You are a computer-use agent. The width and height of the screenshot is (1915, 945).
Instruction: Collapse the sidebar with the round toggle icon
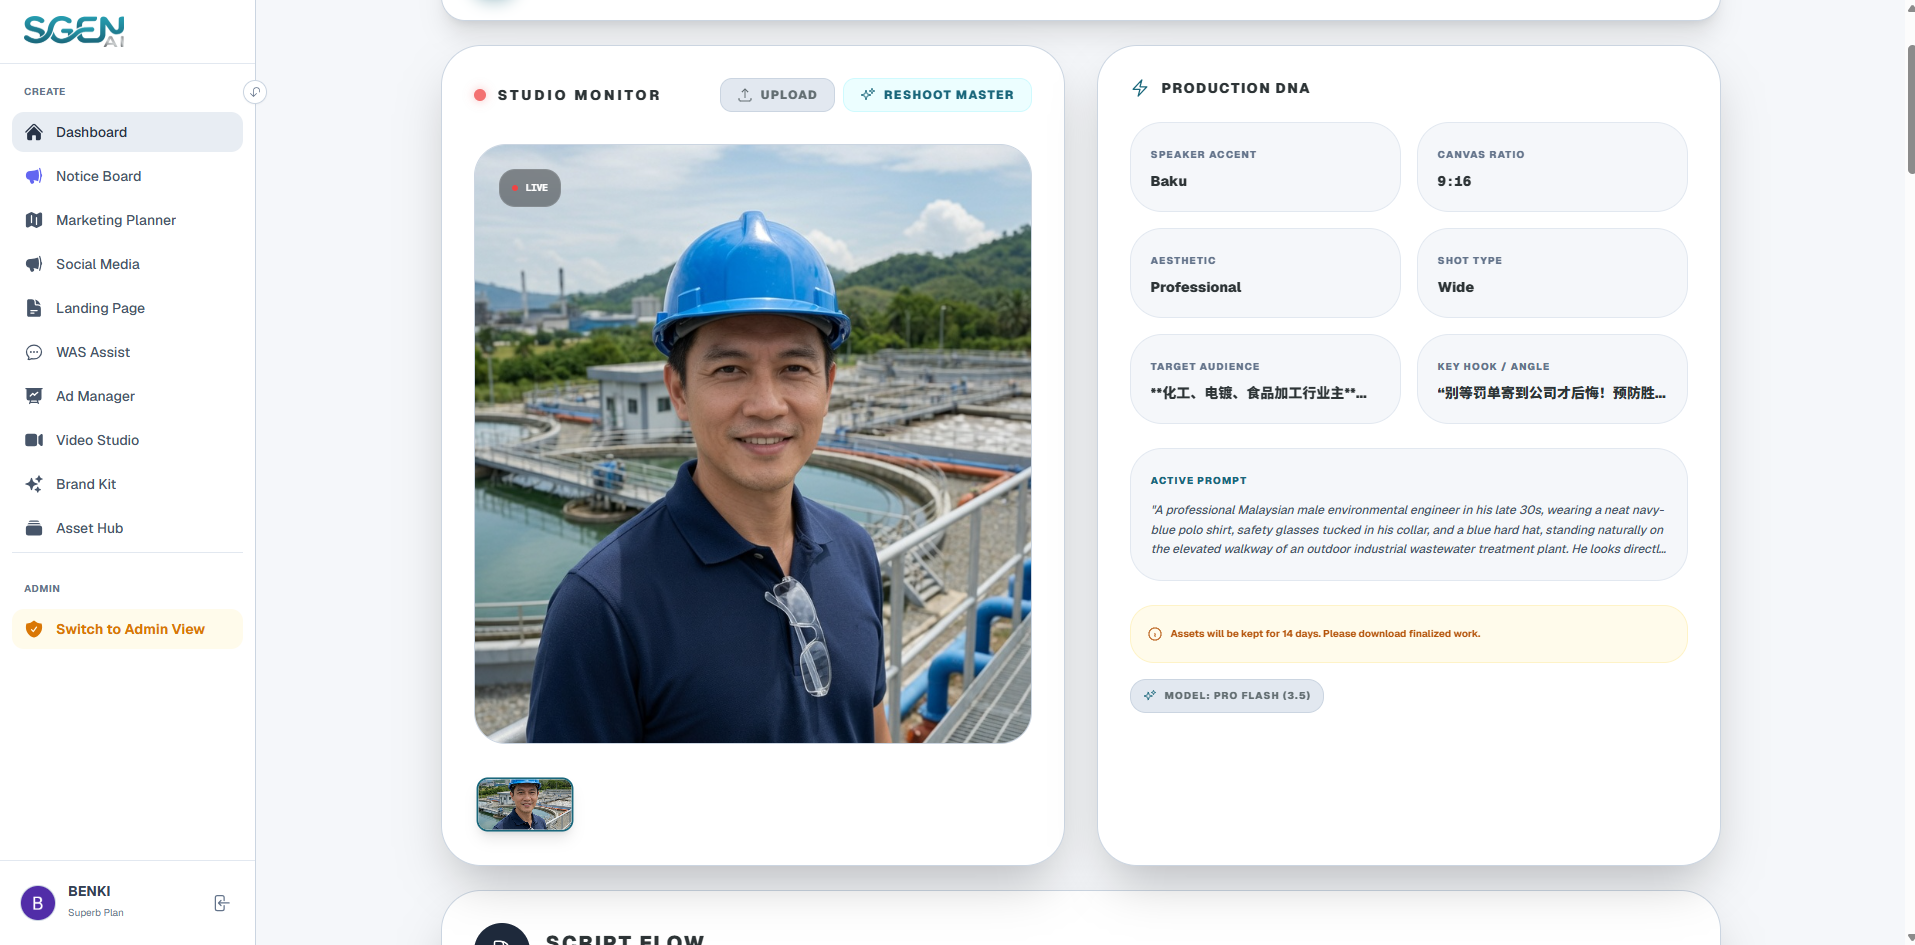click(x=255, y=92)
